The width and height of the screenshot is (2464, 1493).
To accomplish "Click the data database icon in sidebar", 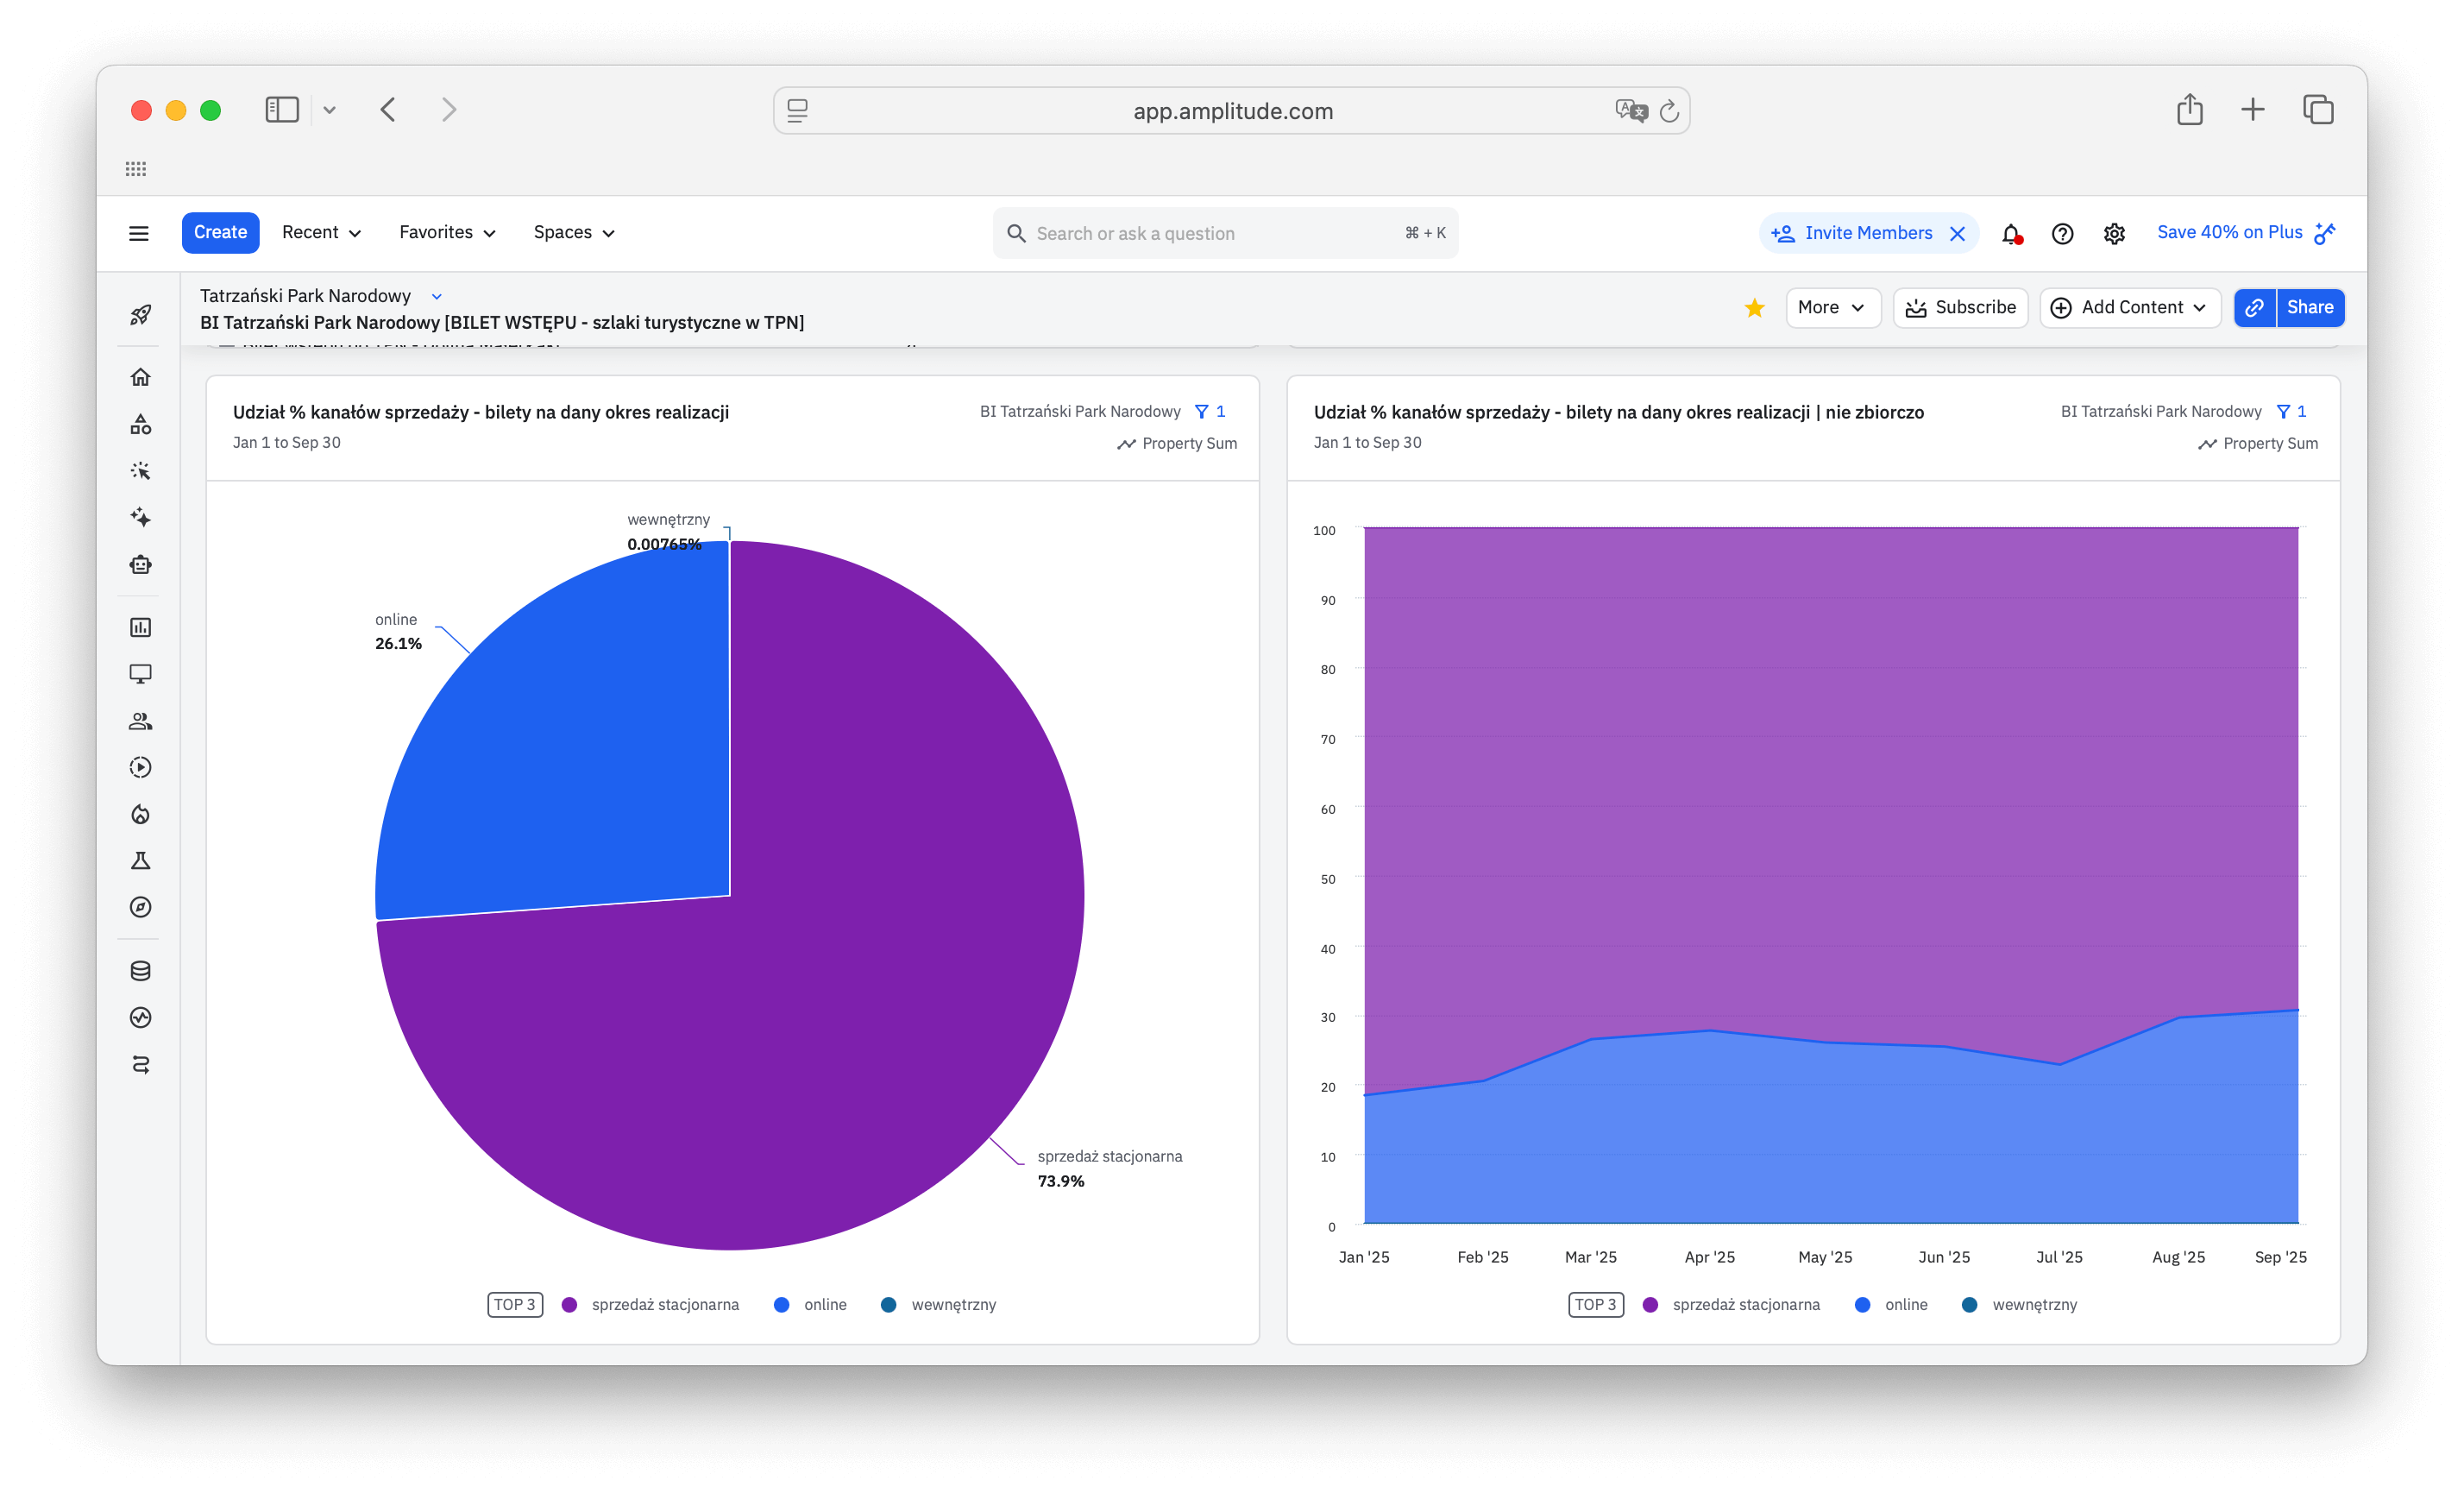I will tap(140, 970).
